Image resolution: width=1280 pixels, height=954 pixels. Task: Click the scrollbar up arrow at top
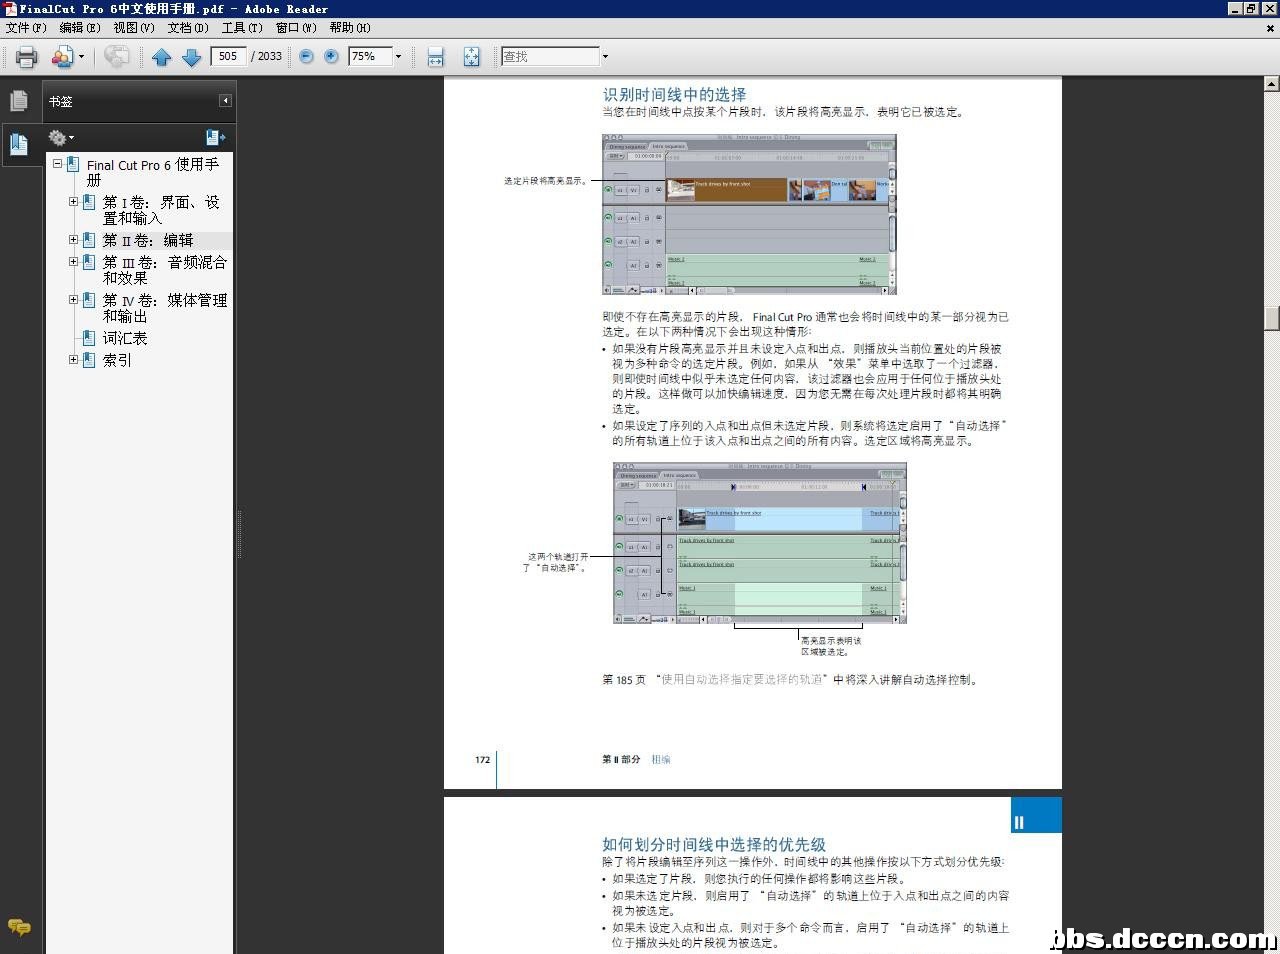[x=1272, y=84]
